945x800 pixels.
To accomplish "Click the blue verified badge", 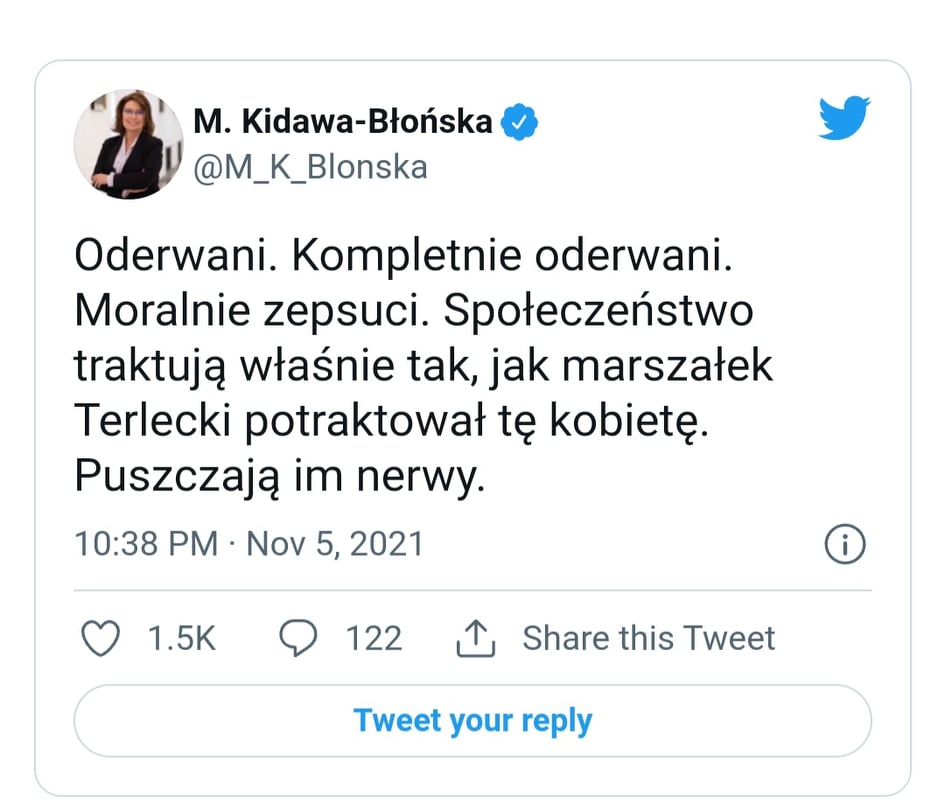I will tap(519, 122).
